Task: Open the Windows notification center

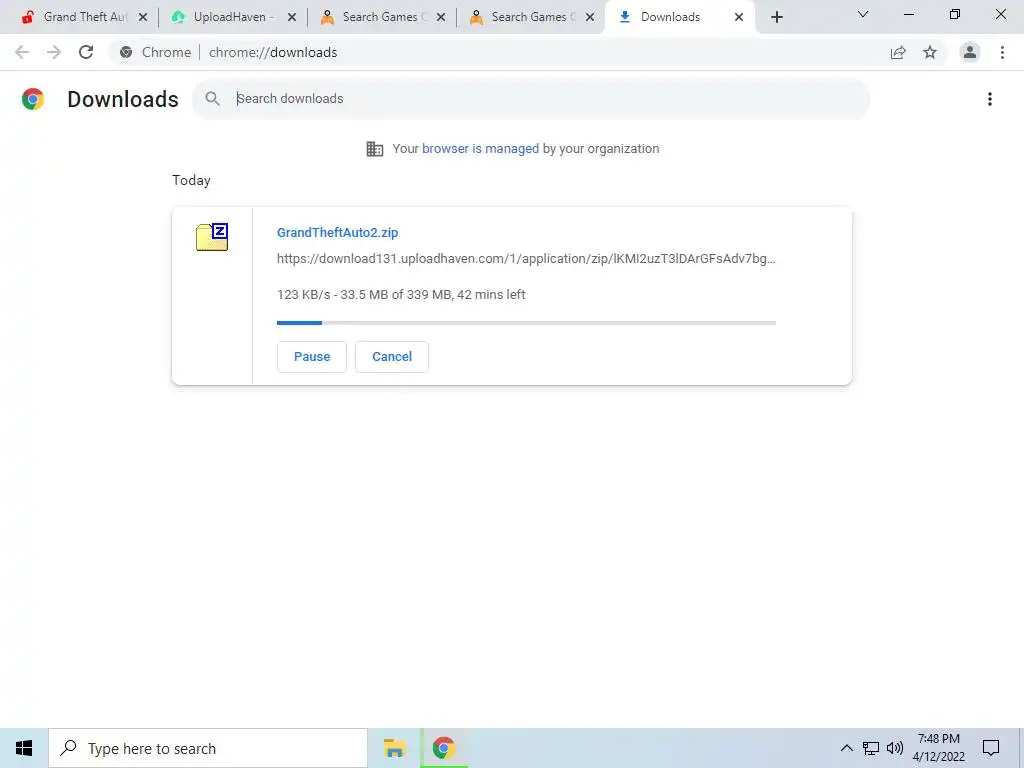Action: pos(991,748)
